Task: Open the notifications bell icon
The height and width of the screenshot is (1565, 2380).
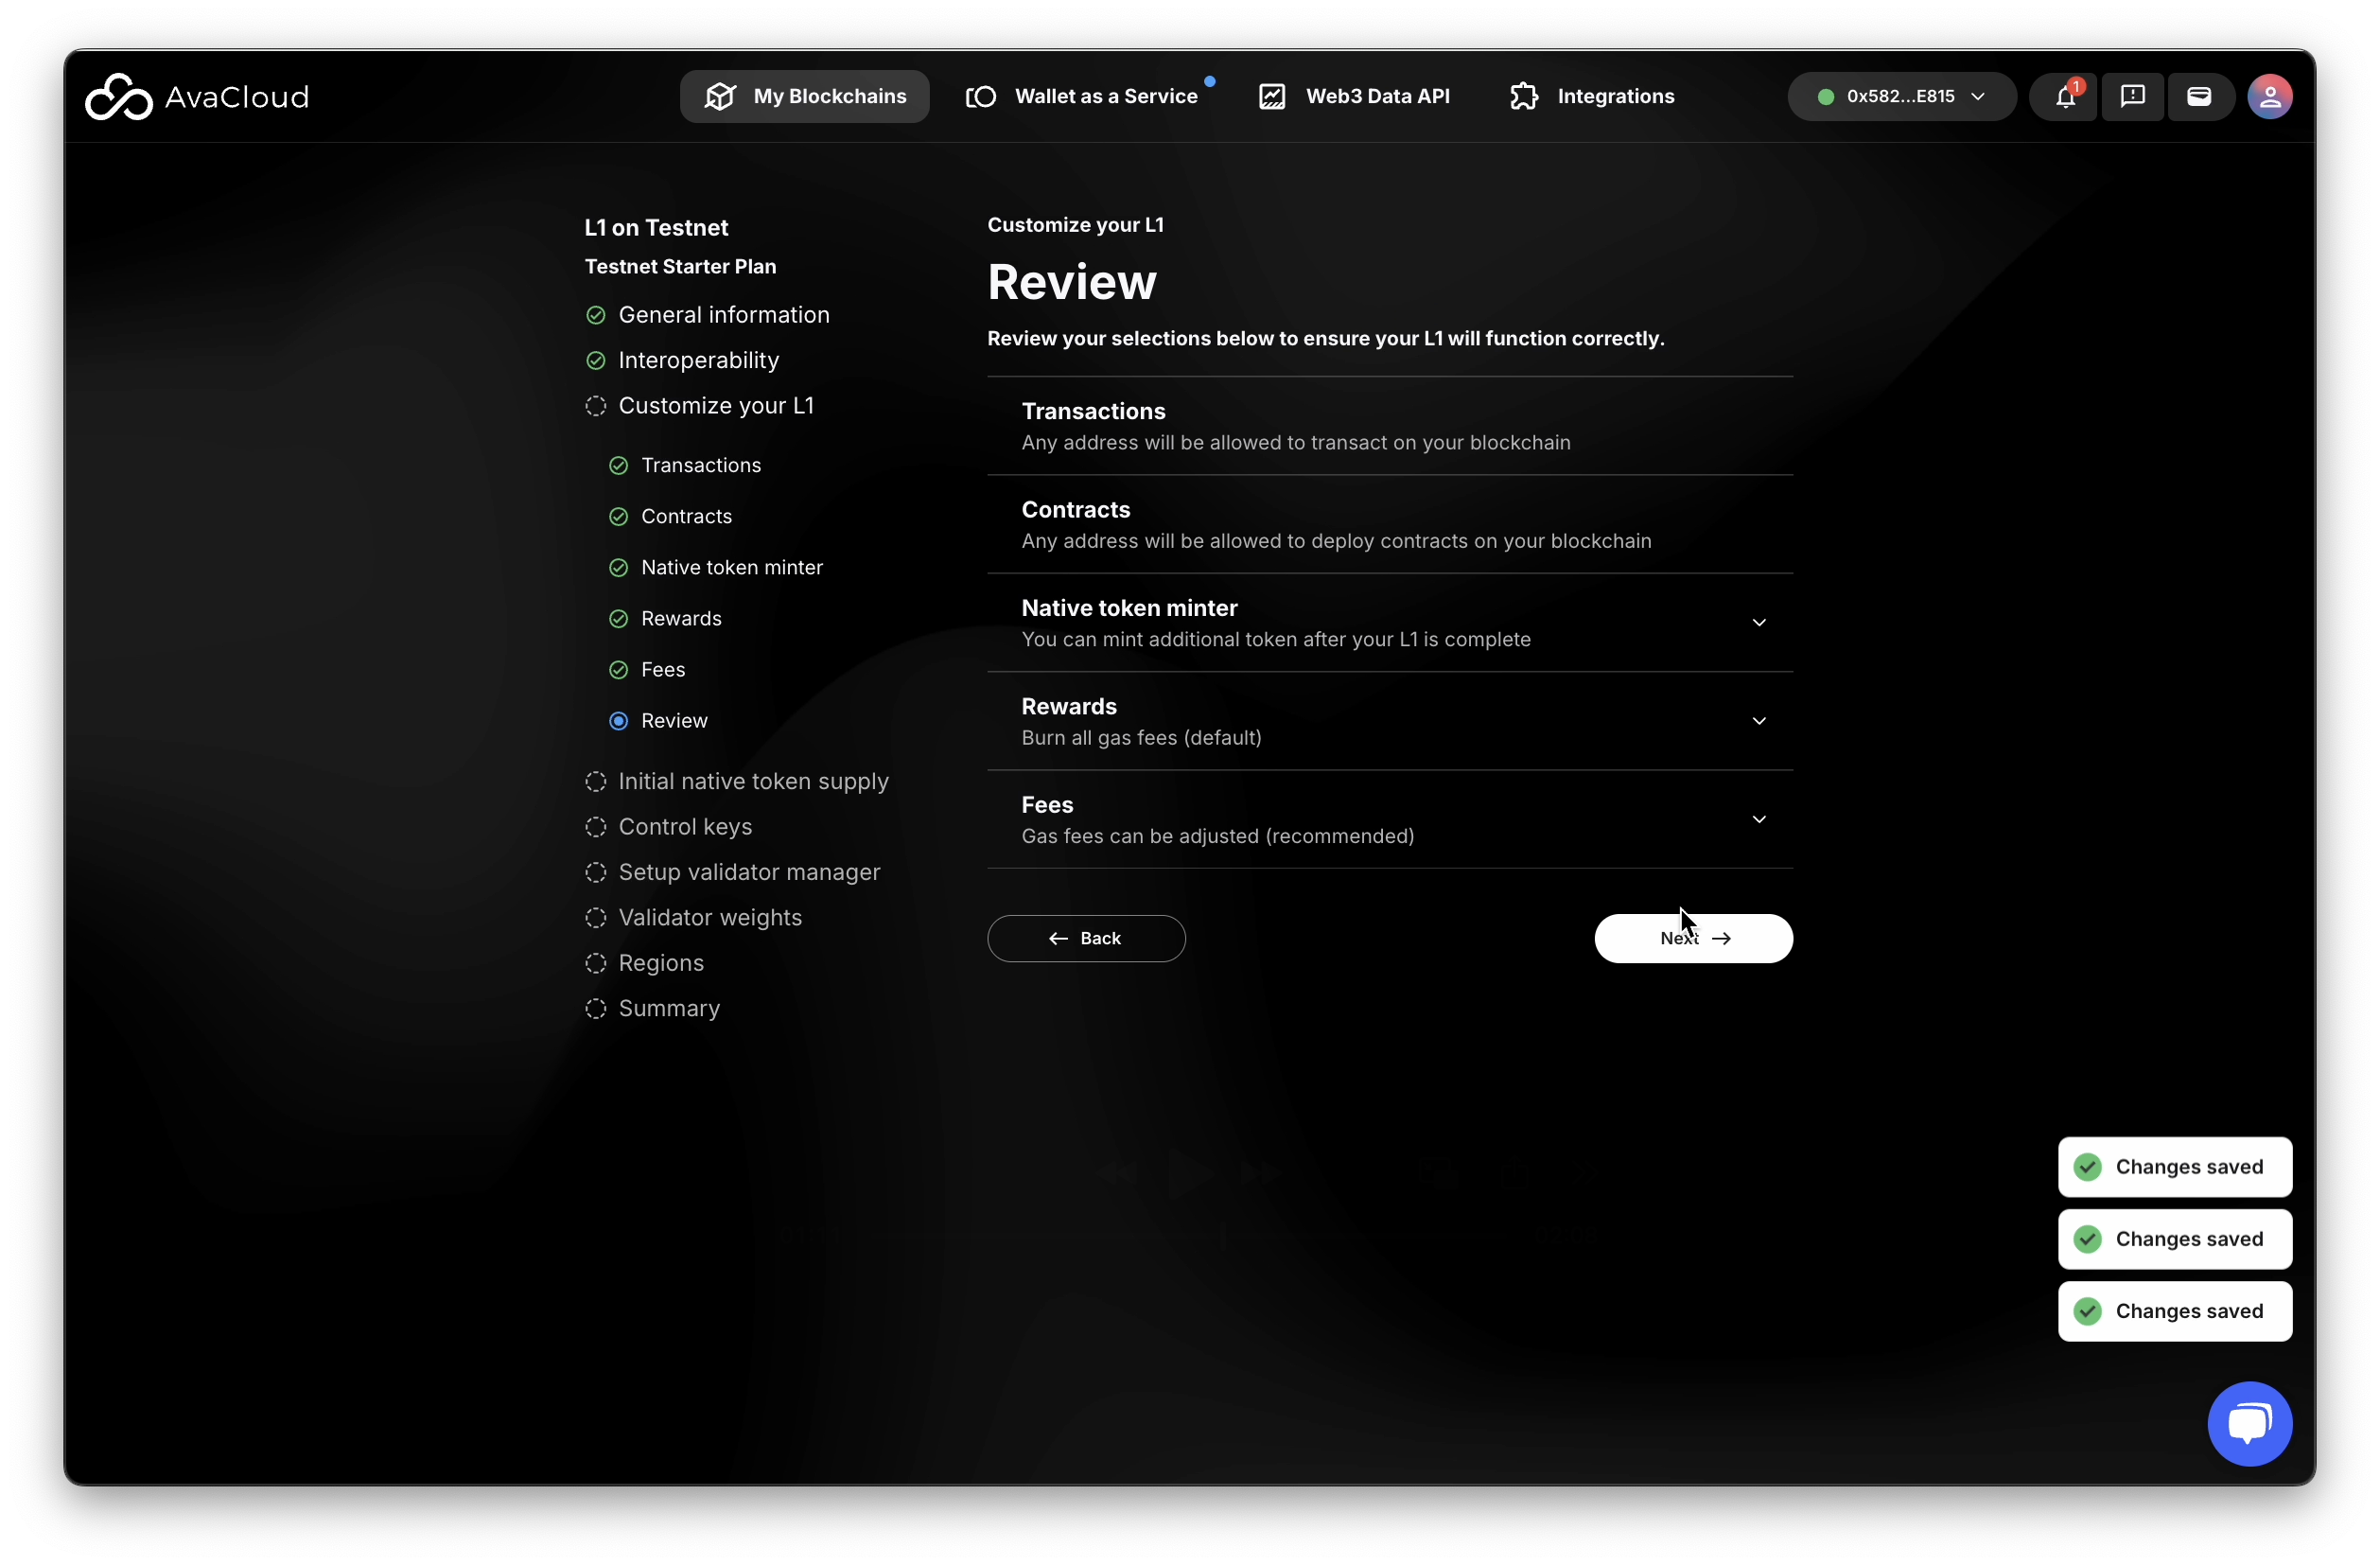Action: [x=2064, y=97]
